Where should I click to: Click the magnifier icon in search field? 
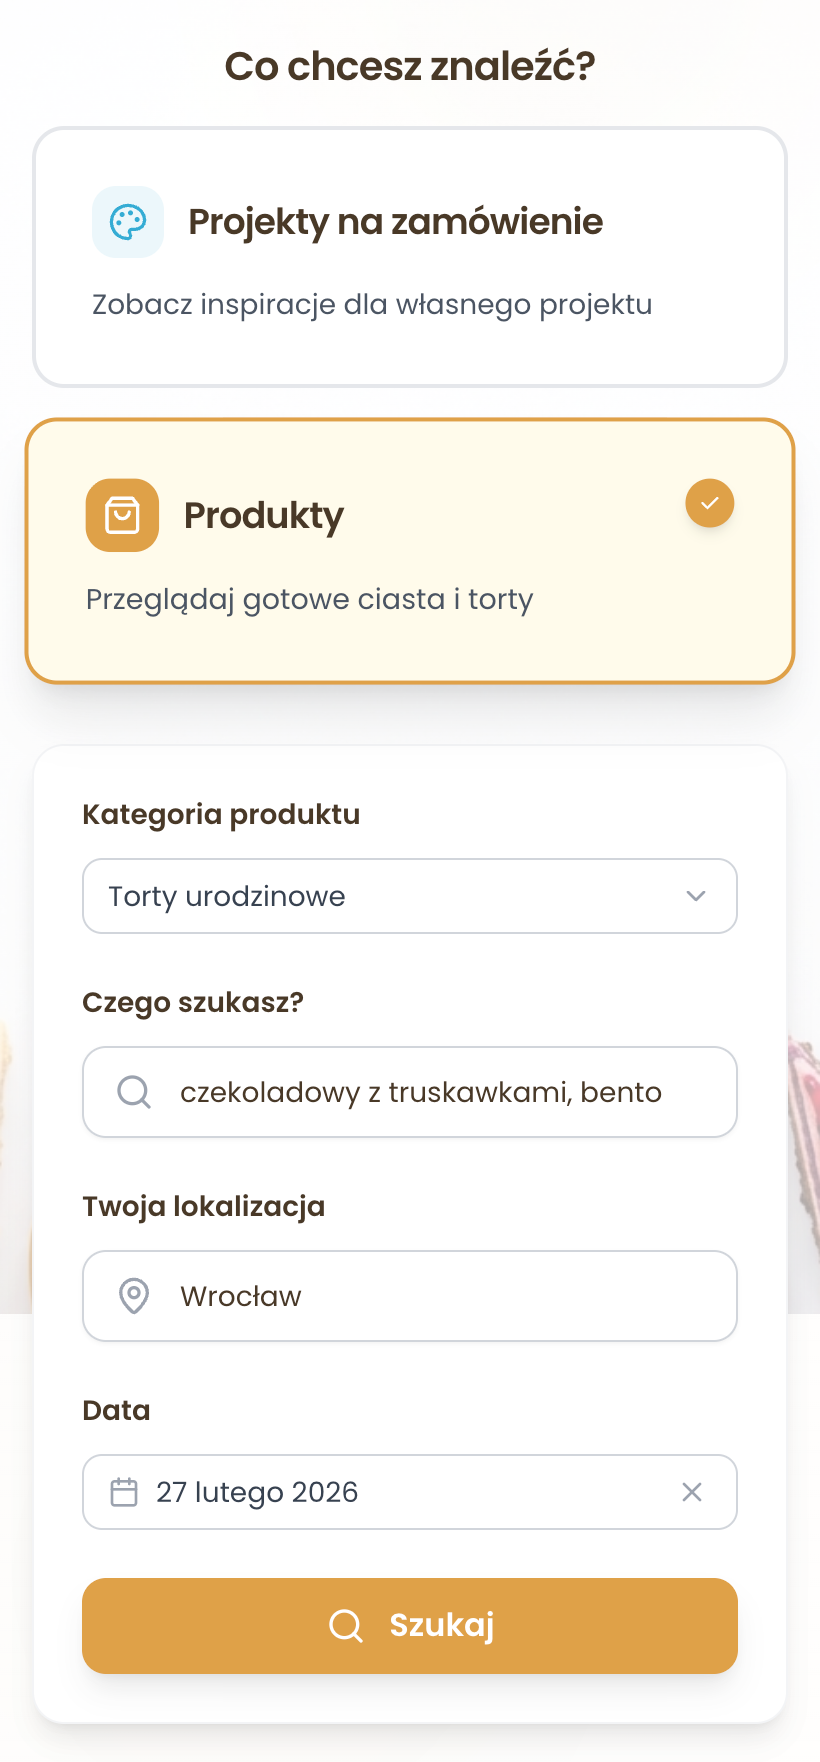click(133, 1092)
